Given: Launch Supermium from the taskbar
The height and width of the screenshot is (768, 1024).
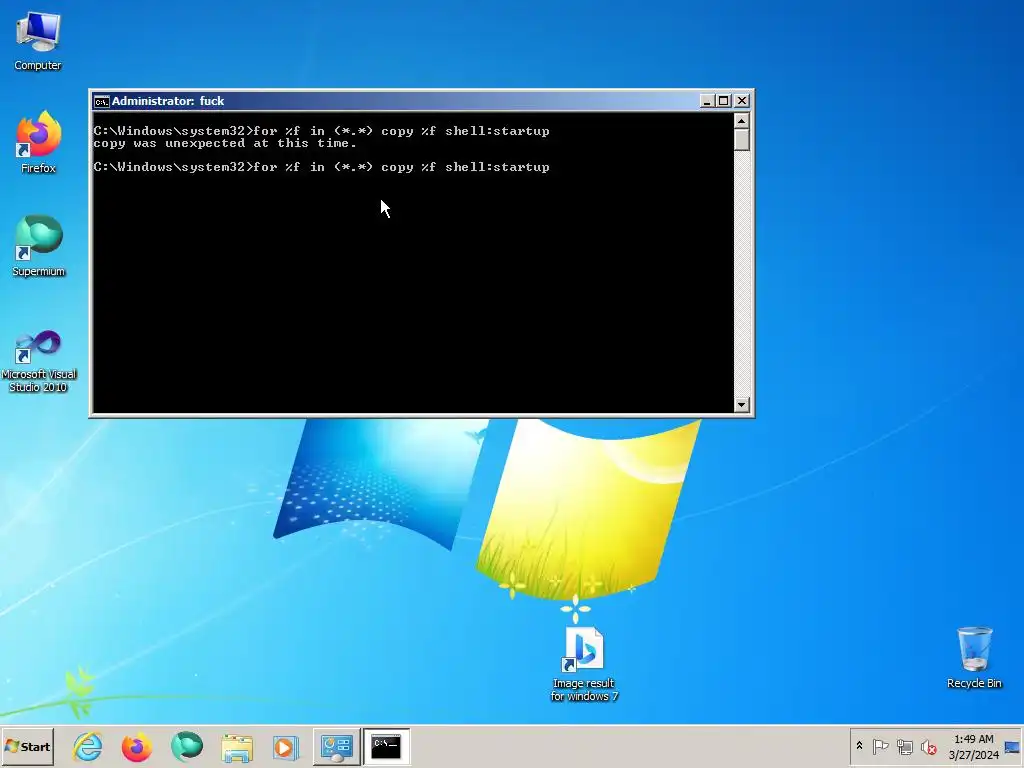Looking at the screenshot, I should tap(187, 746).
